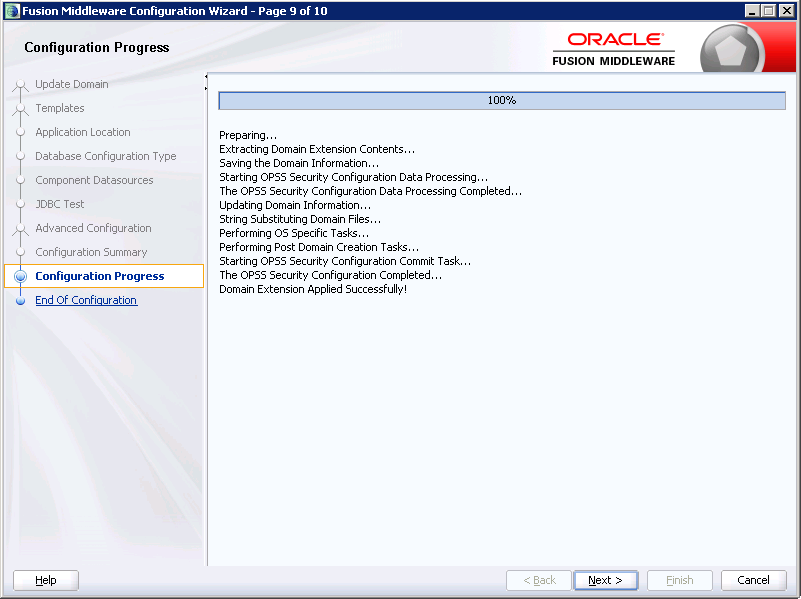Click the Application Location step node icon
Screen dimensions: 801x599
[x=20, y=132]
